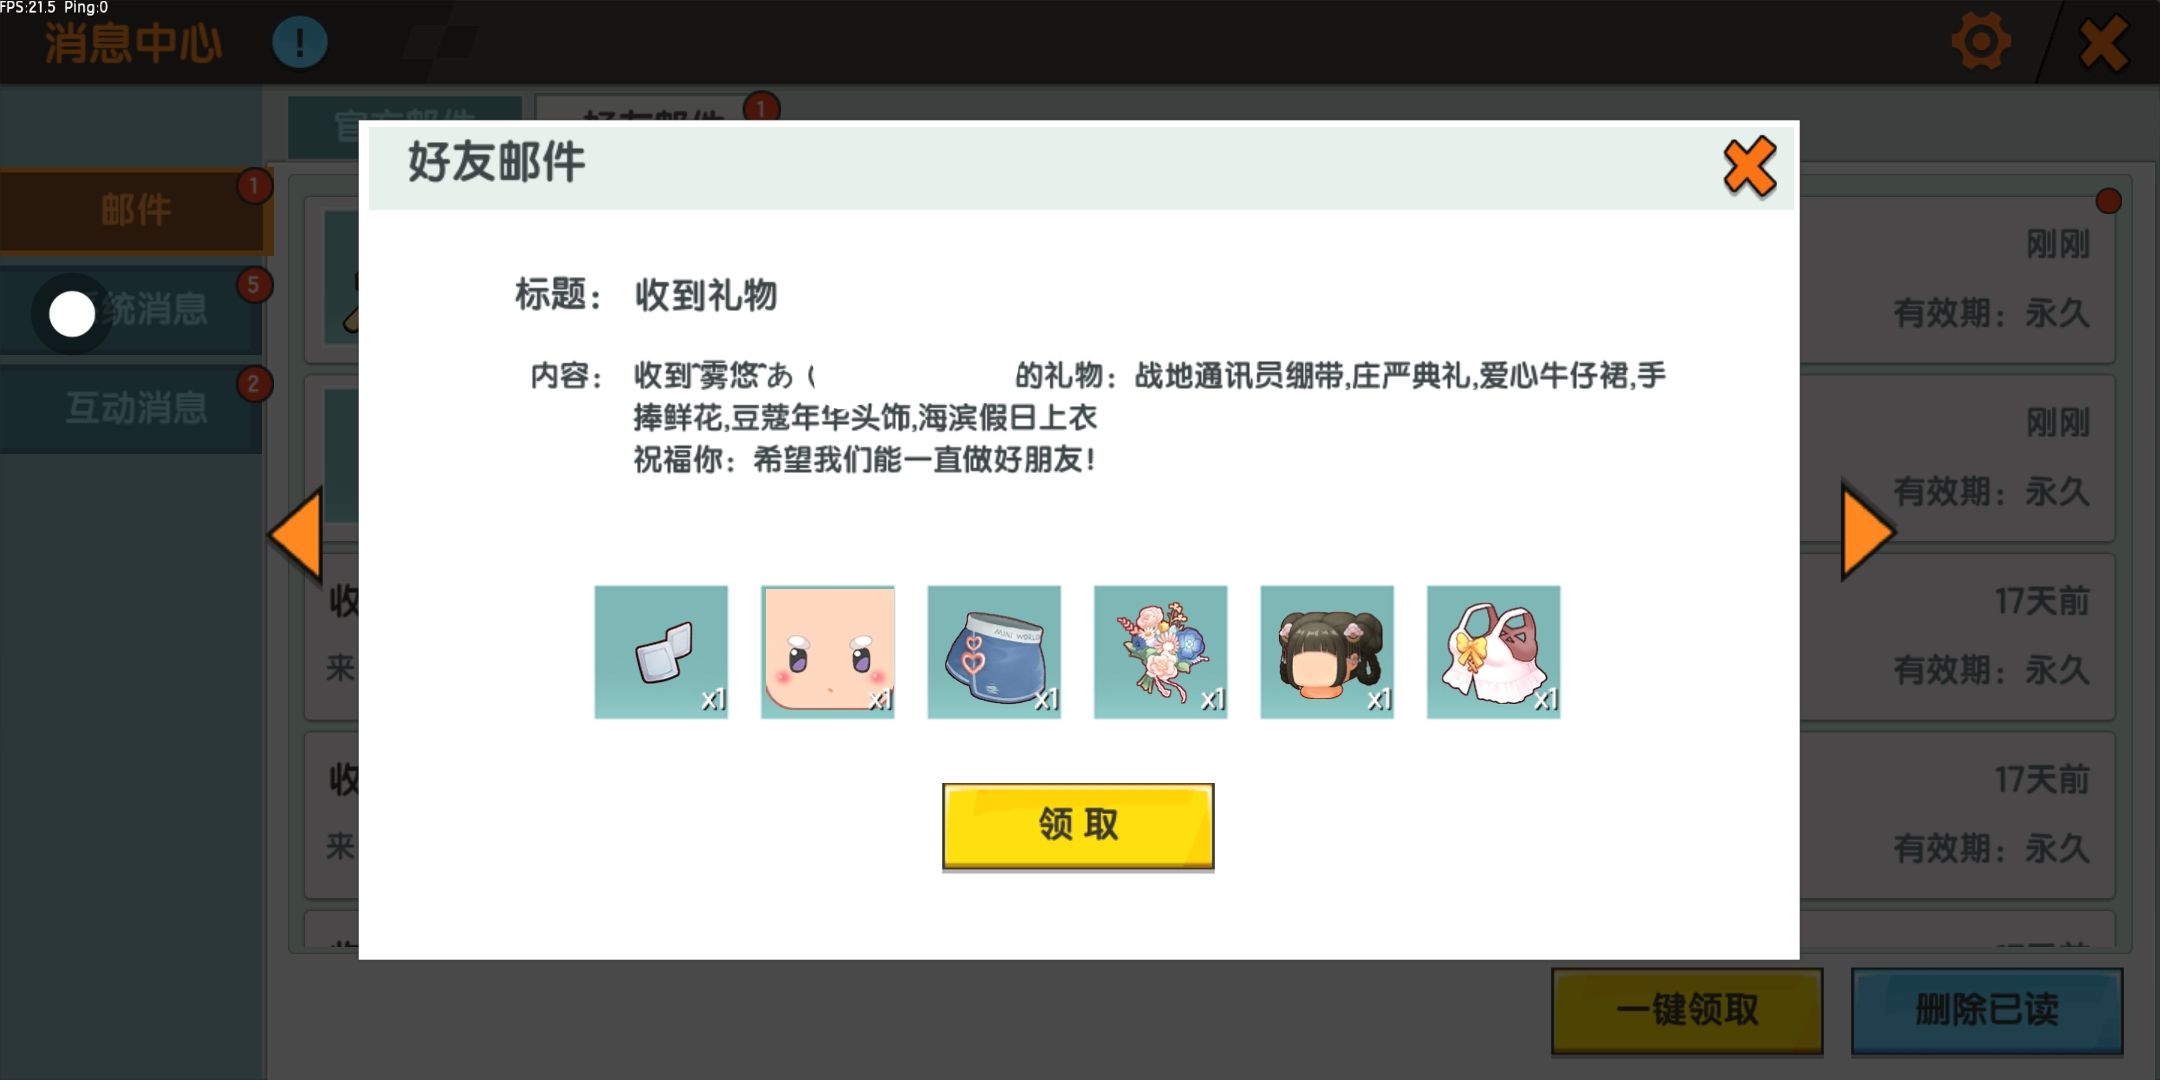The height and width of the screenshot is (1080, 2160).
Task: Open settings with the gear icon
Action: pyautogui.click(x=1981, y=42)
